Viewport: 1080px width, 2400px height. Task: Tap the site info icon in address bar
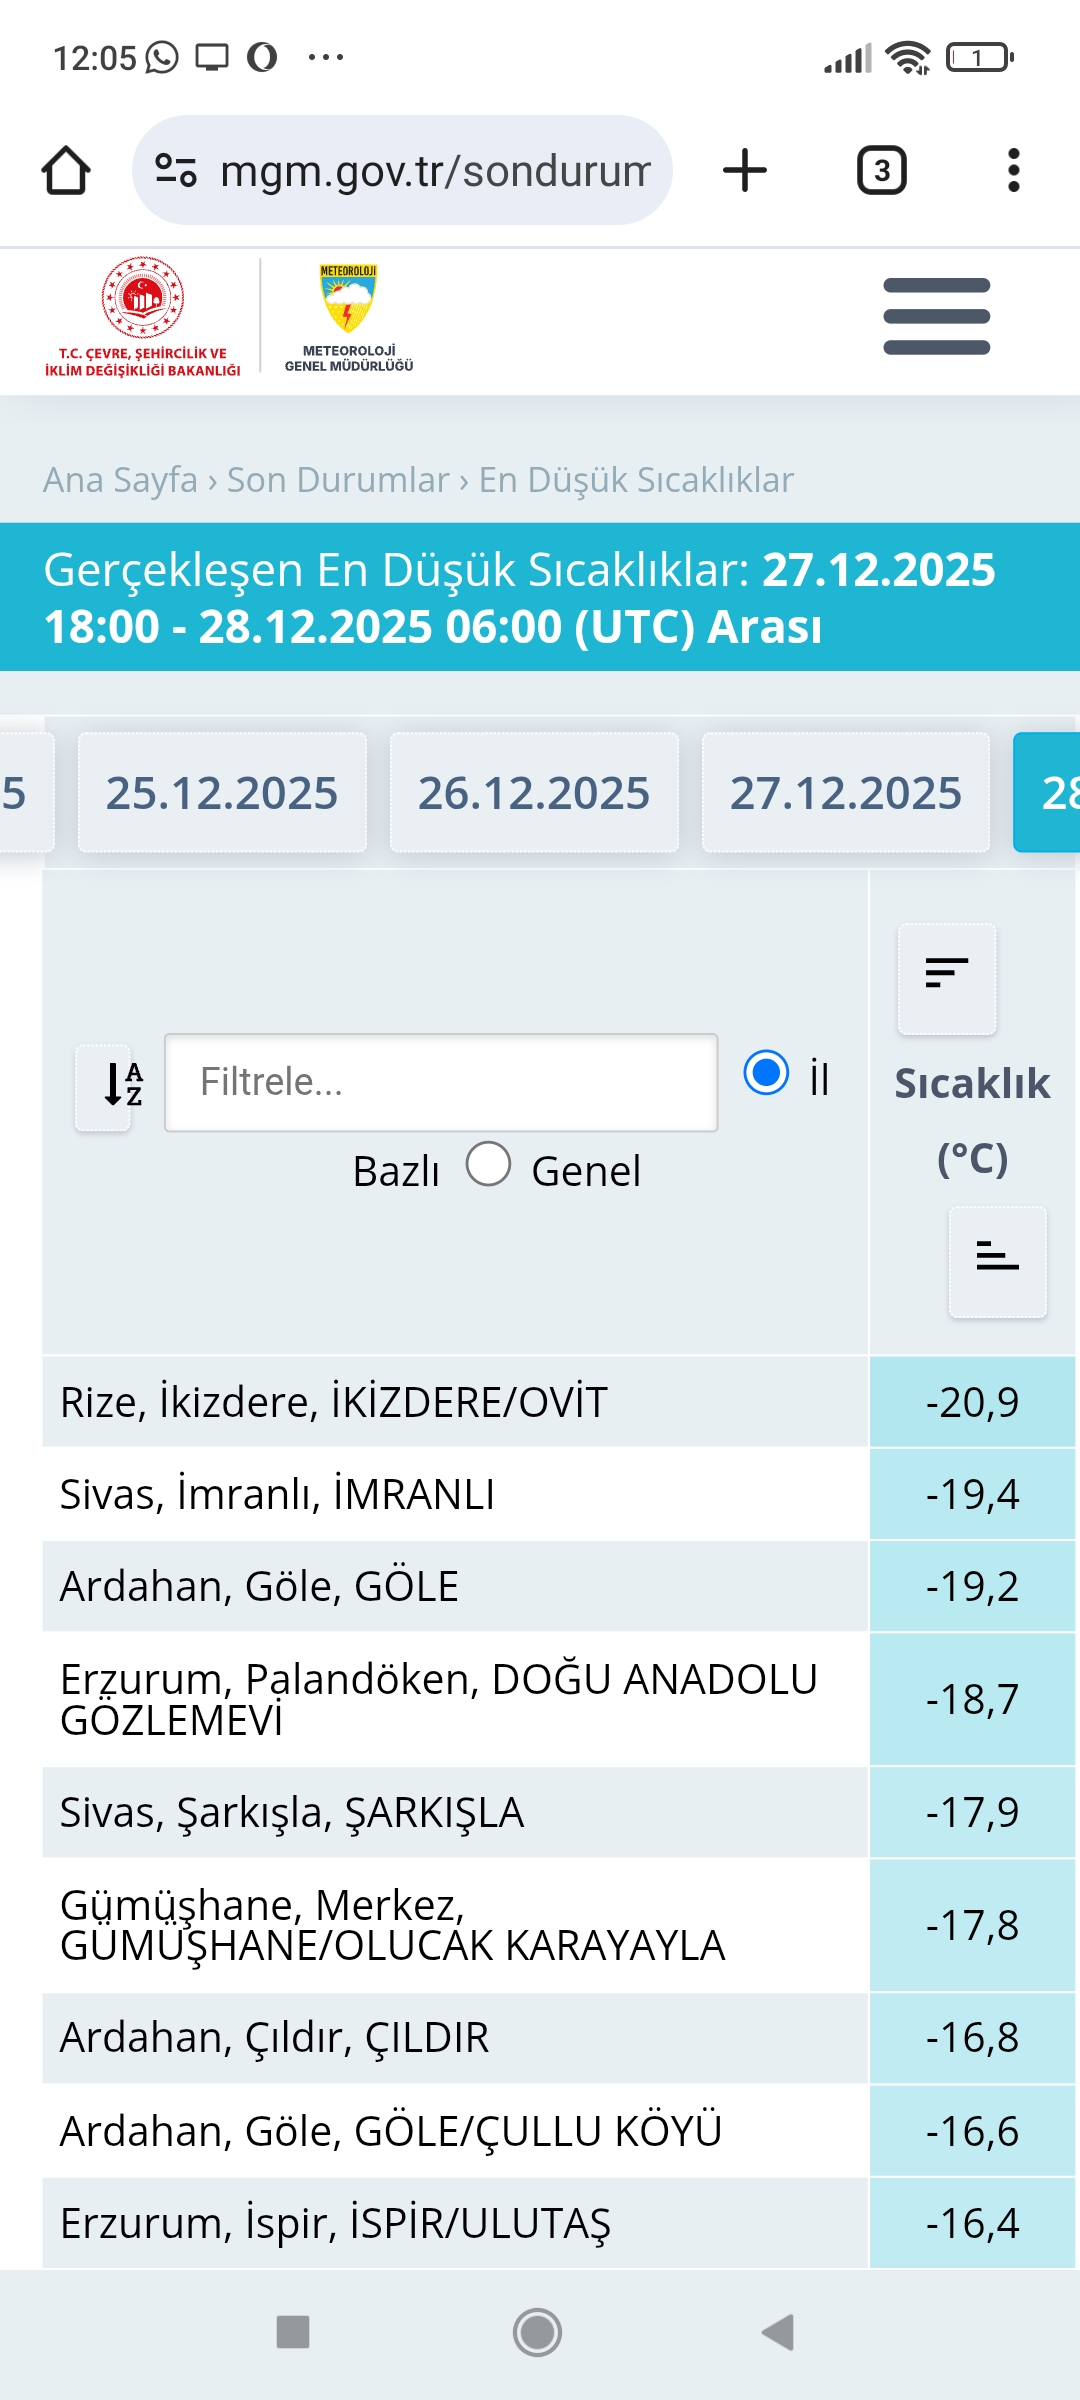(176, 170)
